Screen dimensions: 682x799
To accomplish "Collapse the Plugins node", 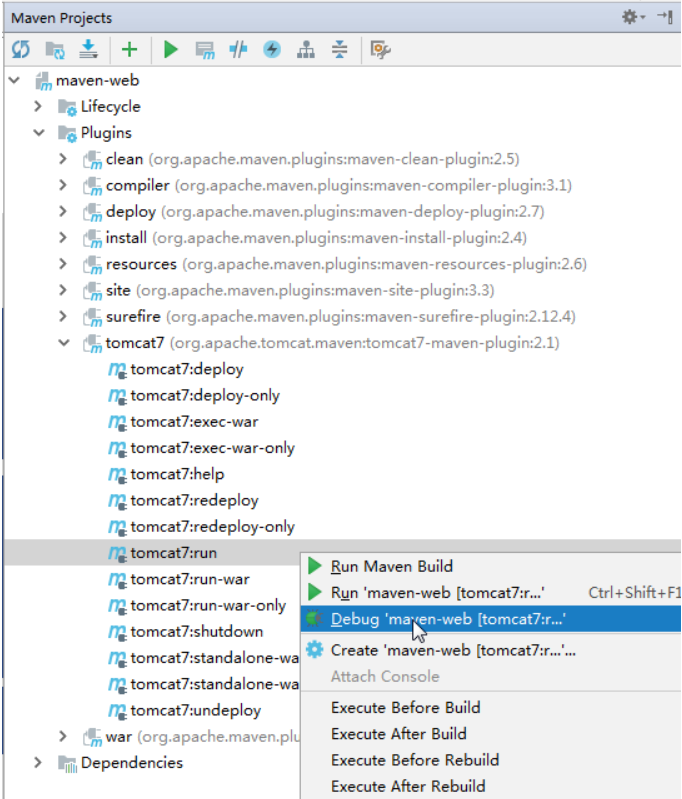I will click(39, 132).
